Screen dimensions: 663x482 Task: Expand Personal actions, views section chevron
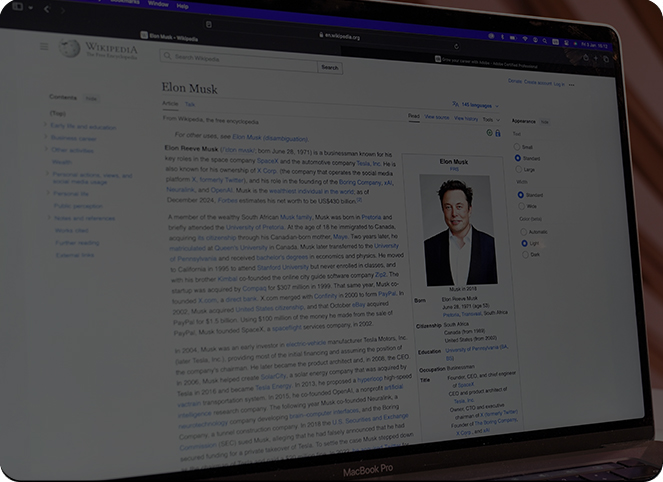[x=47, y=173]
